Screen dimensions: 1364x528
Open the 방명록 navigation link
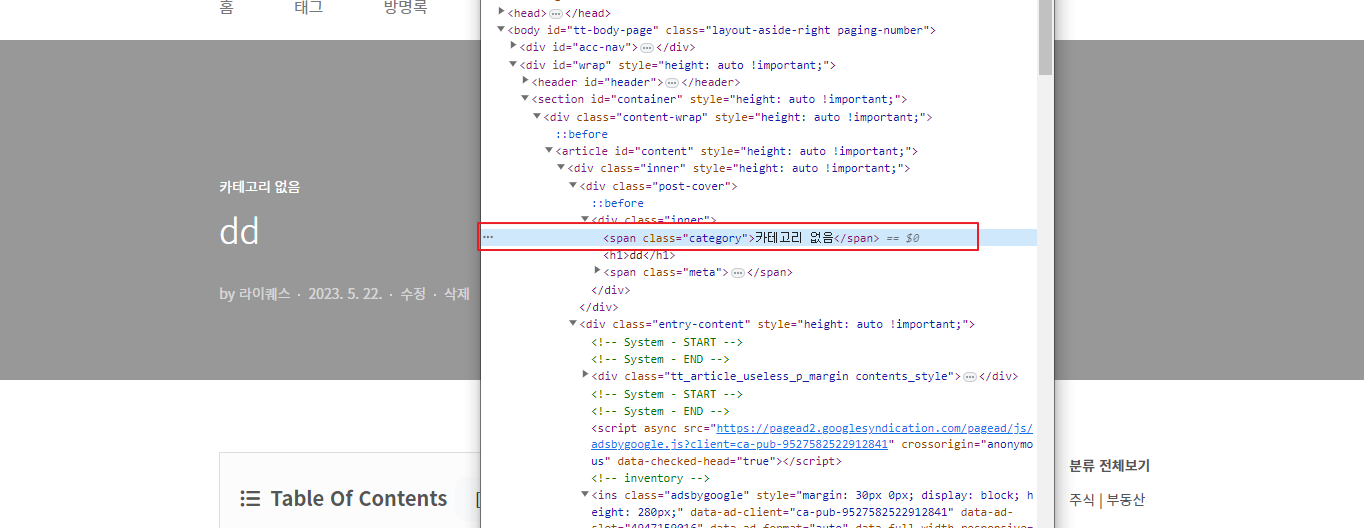tap(405, 8)
